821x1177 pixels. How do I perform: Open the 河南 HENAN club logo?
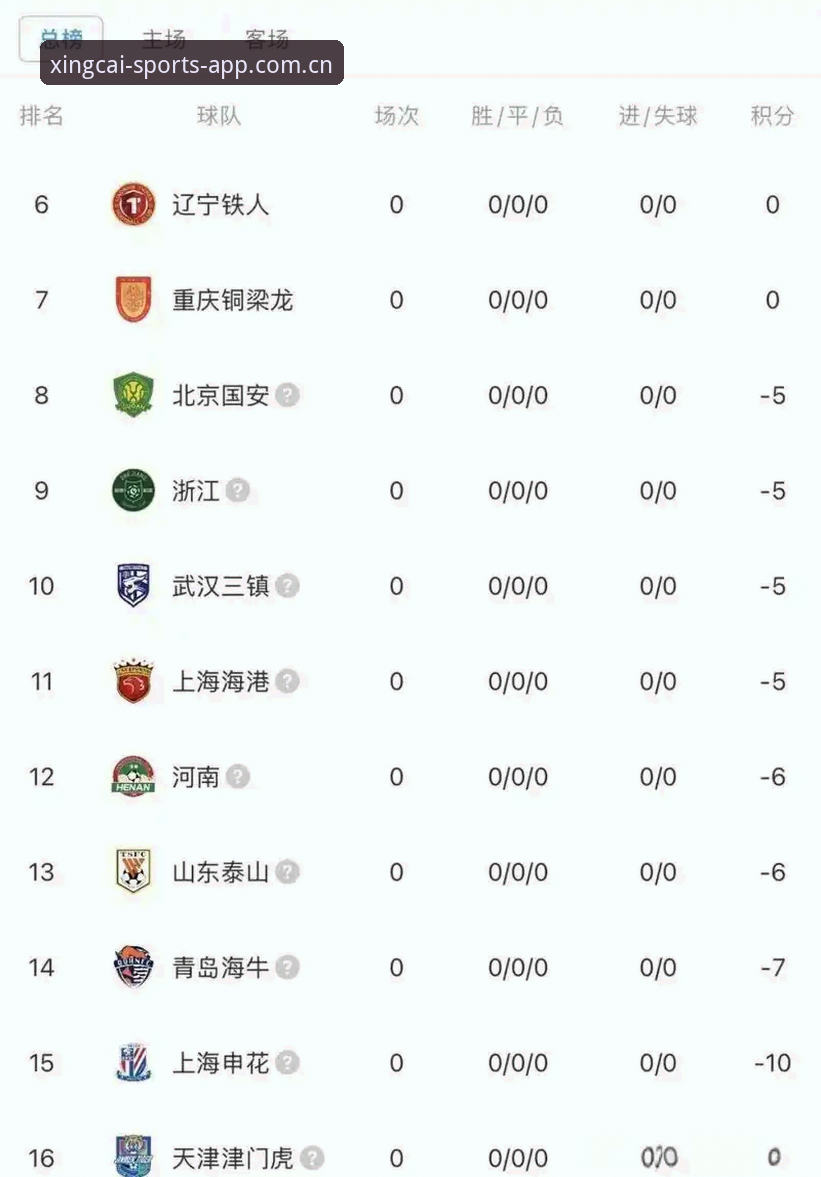coord(134,775)
